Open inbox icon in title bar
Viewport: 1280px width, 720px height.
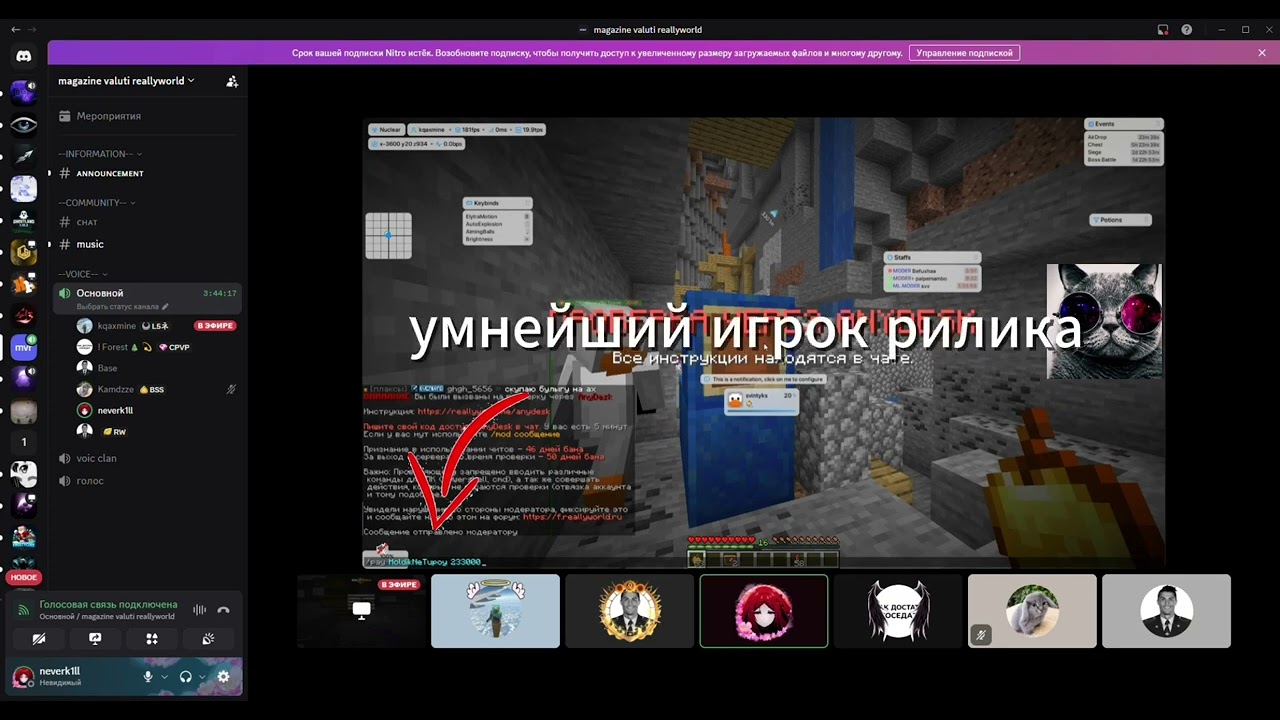coord(1163,30)
